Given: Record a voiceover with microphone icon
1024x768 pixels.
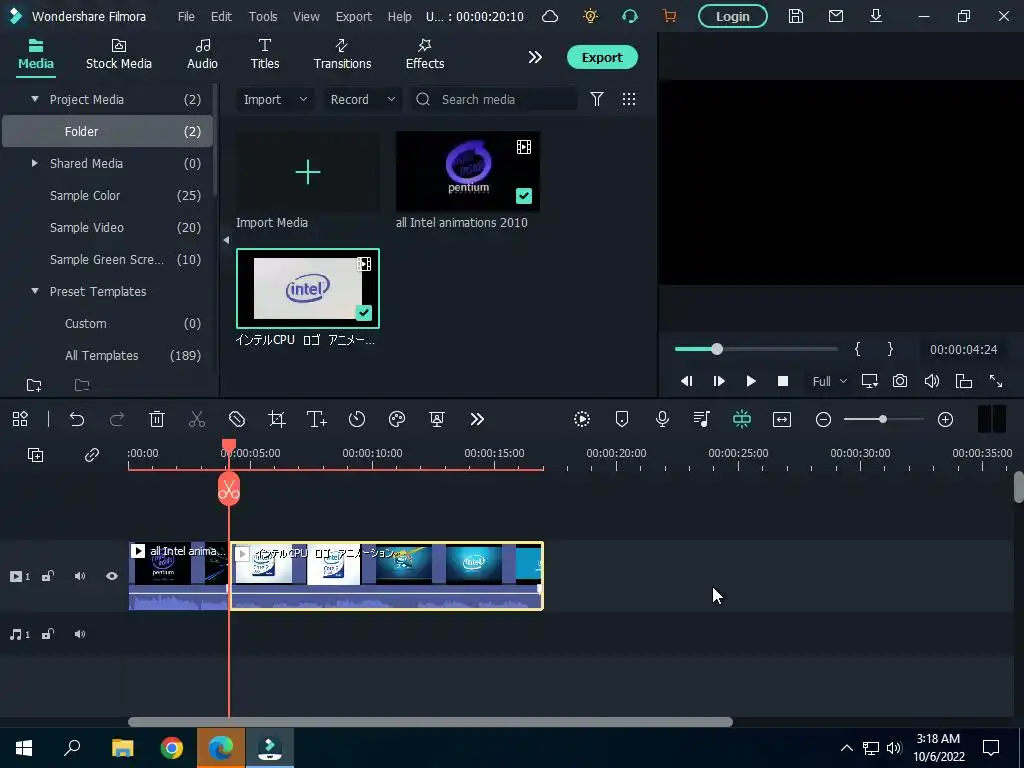Looking at the screenshot, I should (662, 419).
